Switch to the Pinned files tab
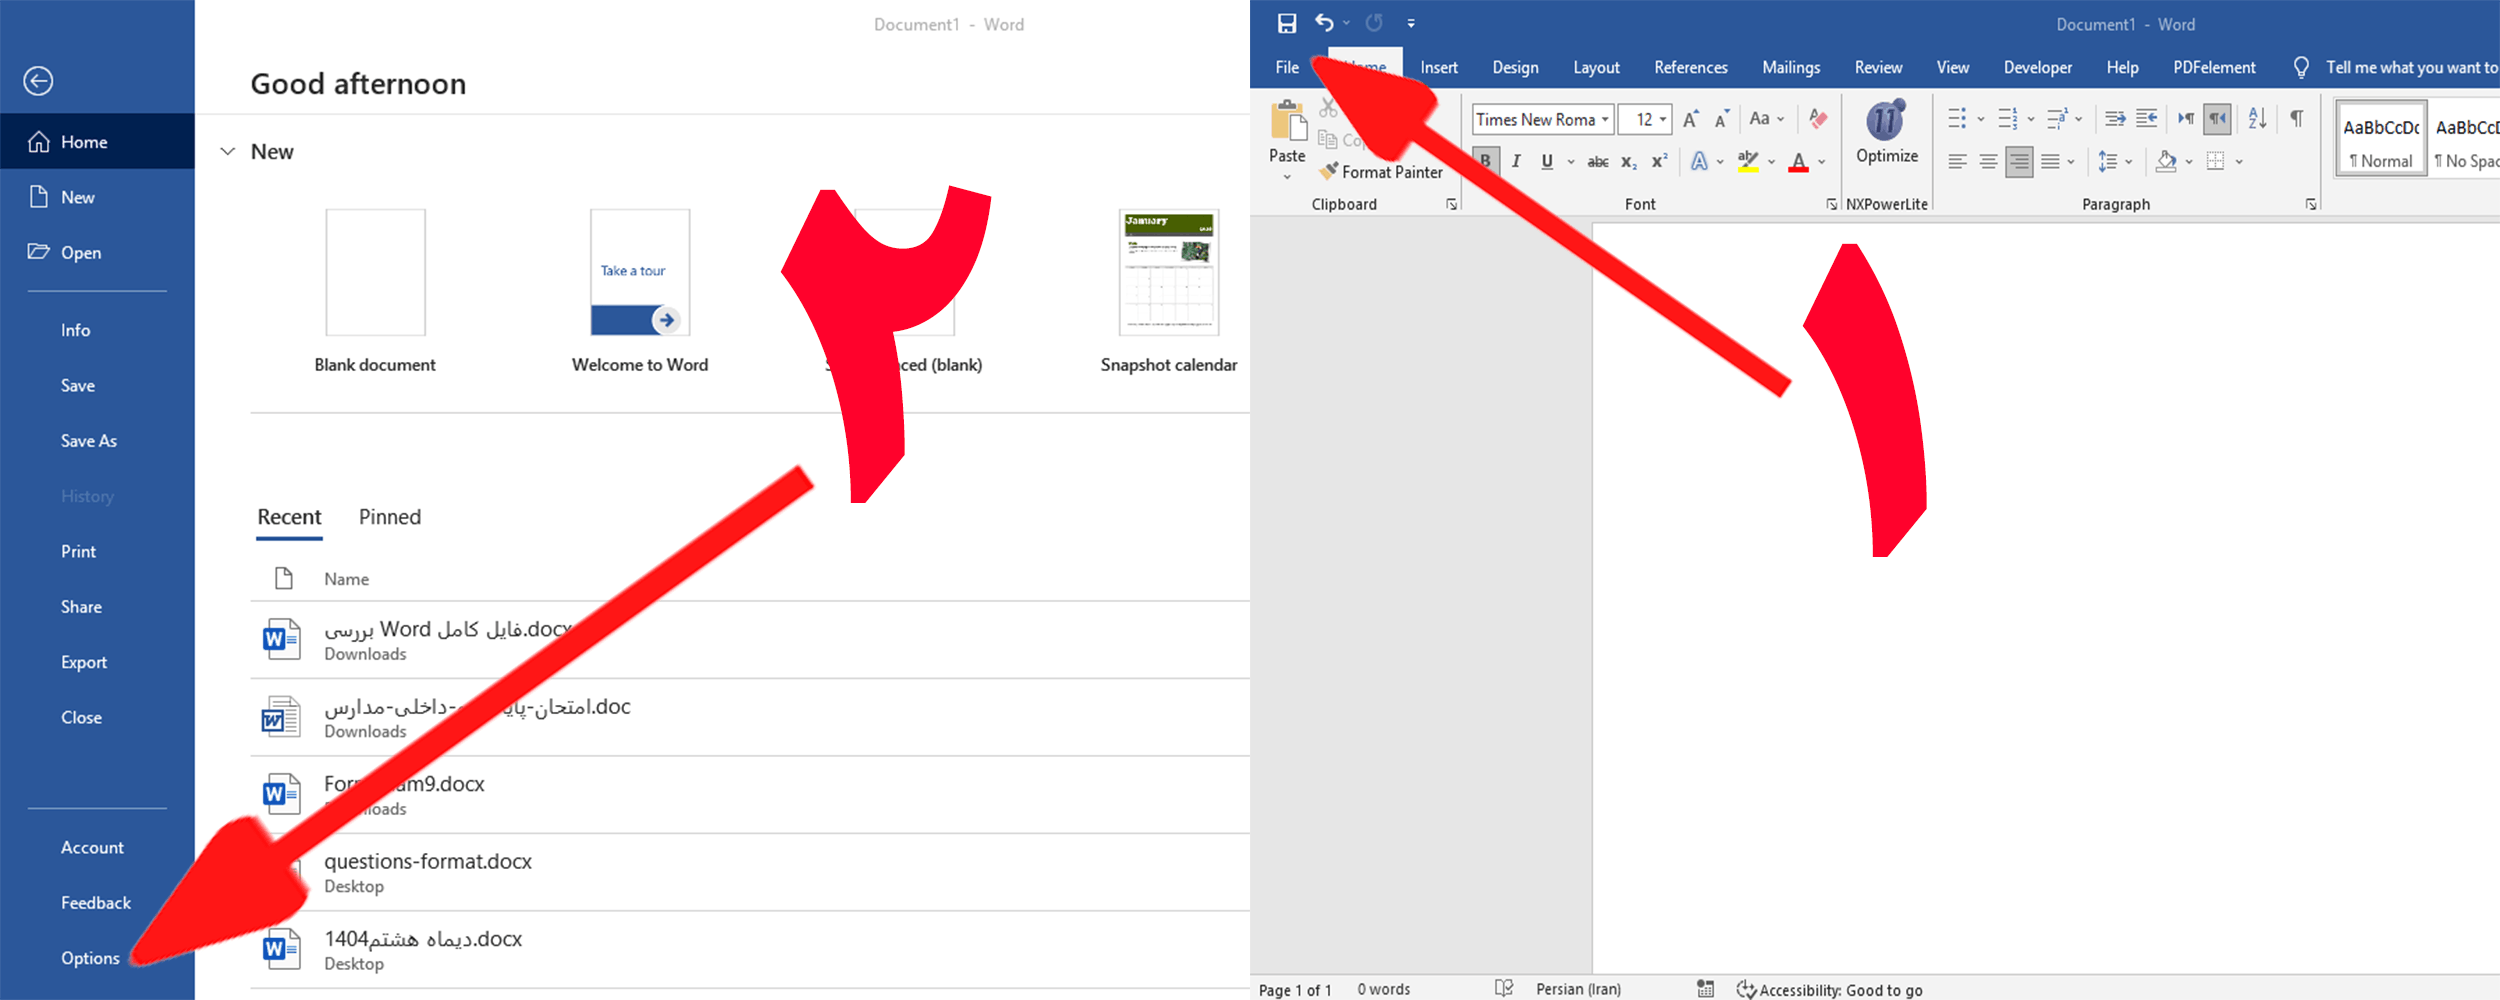 coord(390,517)
